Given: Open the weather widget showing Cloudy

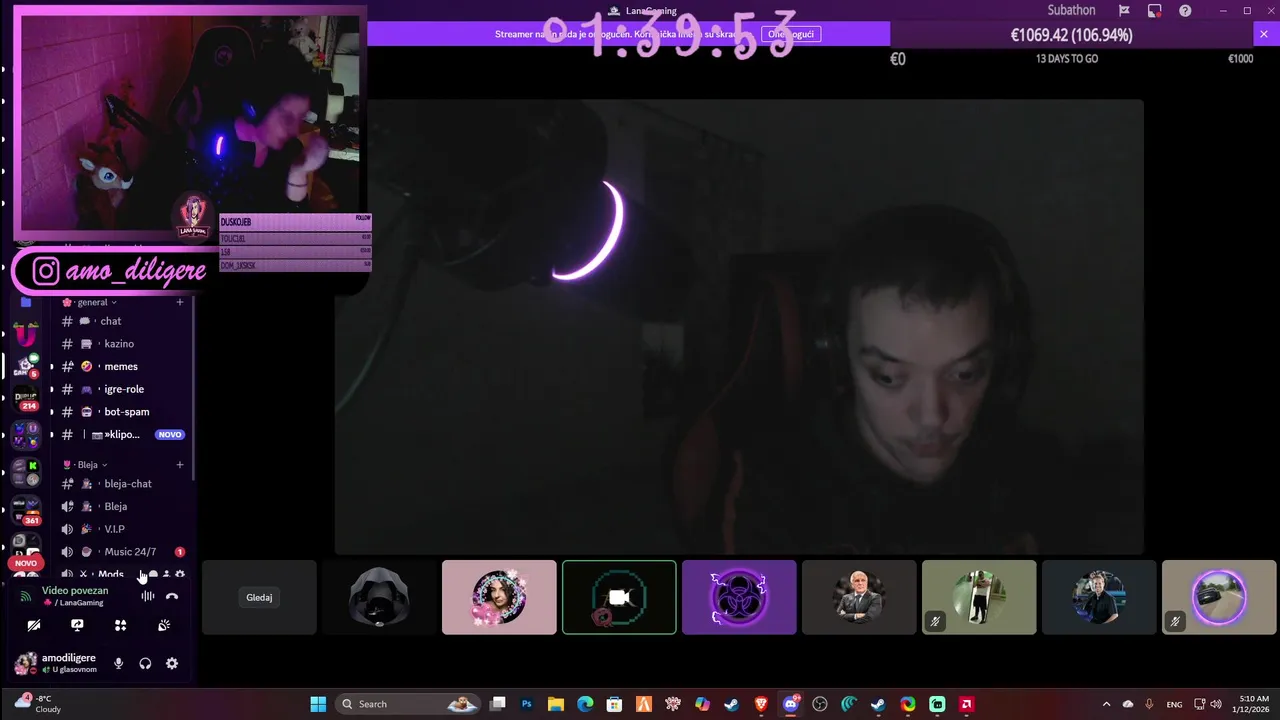Looking at the screenshot, I should pos(37,704).
